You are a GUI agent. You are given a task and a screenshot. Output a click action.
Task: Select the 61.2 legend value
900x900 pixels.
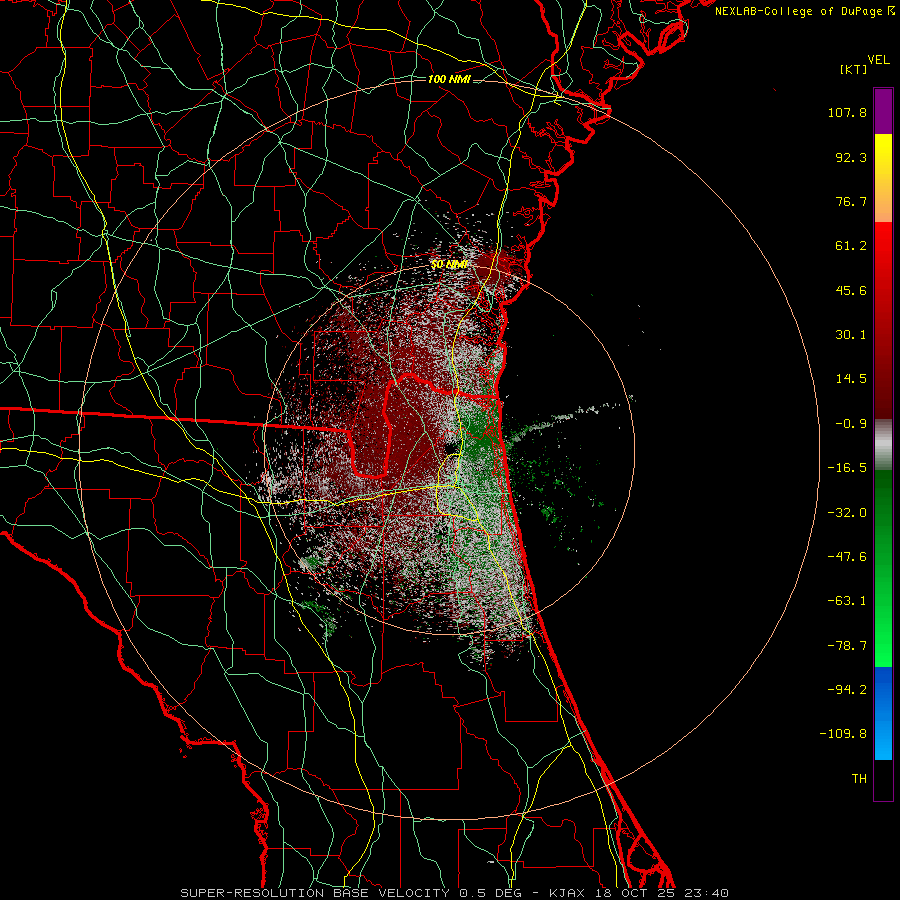(851, 246)
